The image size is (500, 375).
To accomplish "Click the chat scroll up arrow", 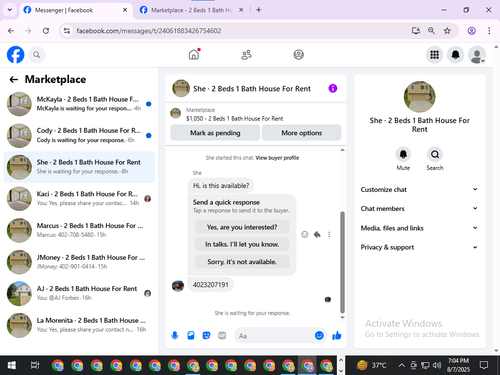I will click(342, 150).
